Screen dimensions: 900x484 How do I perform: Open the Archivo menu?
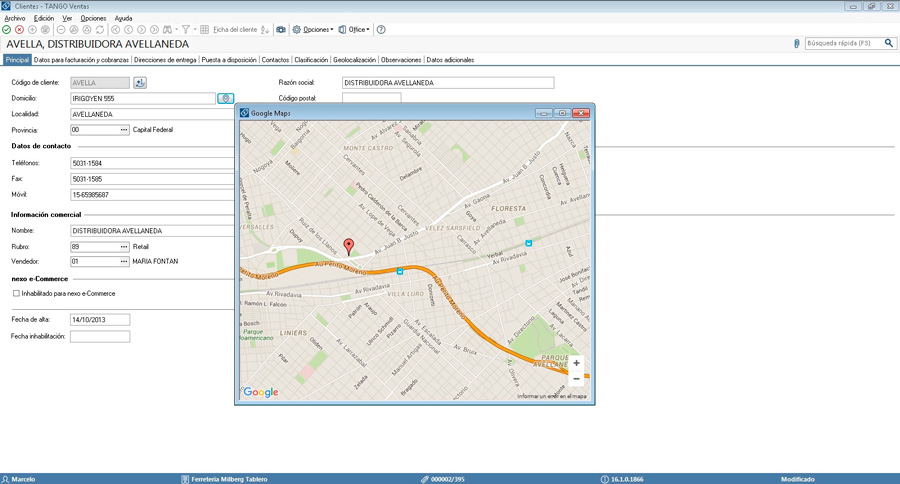coord(15,18)
